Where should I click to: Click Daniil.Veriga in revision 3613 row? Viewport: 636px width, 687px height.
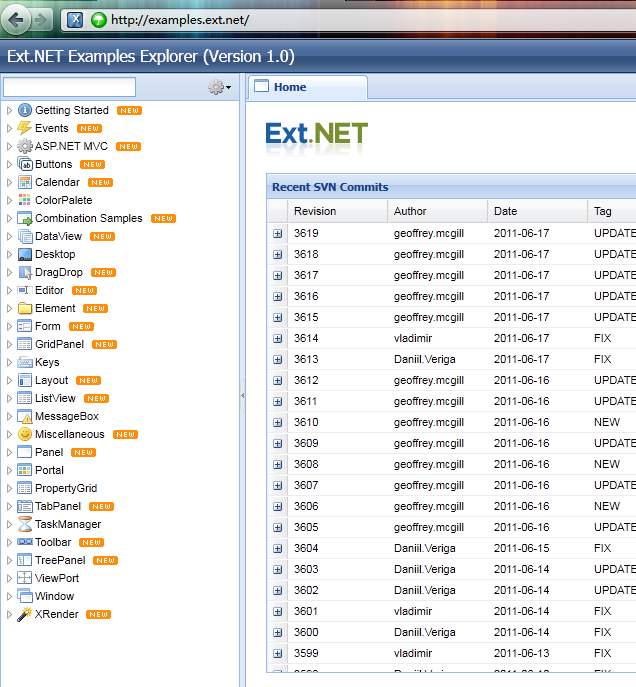click(424, 359)
